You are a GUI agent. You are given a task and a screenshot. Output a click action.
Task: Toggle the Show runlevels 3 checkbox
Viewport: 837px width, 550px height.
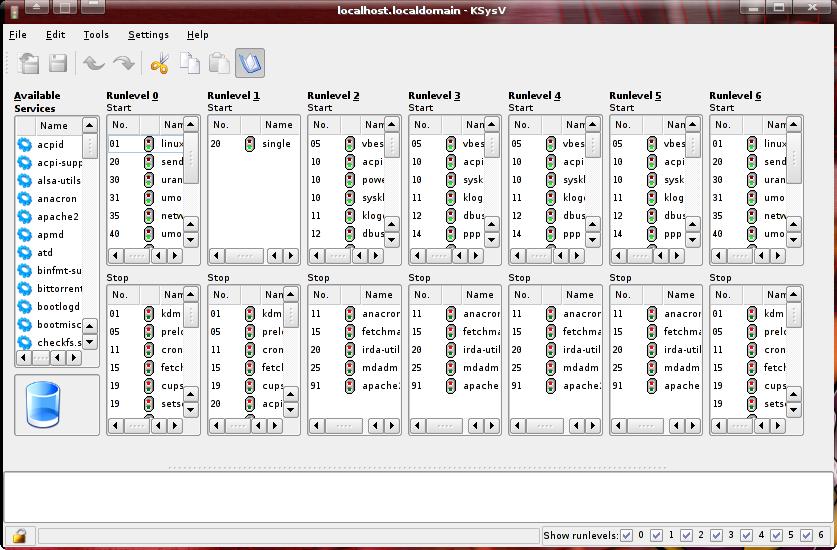click(717, 536)
